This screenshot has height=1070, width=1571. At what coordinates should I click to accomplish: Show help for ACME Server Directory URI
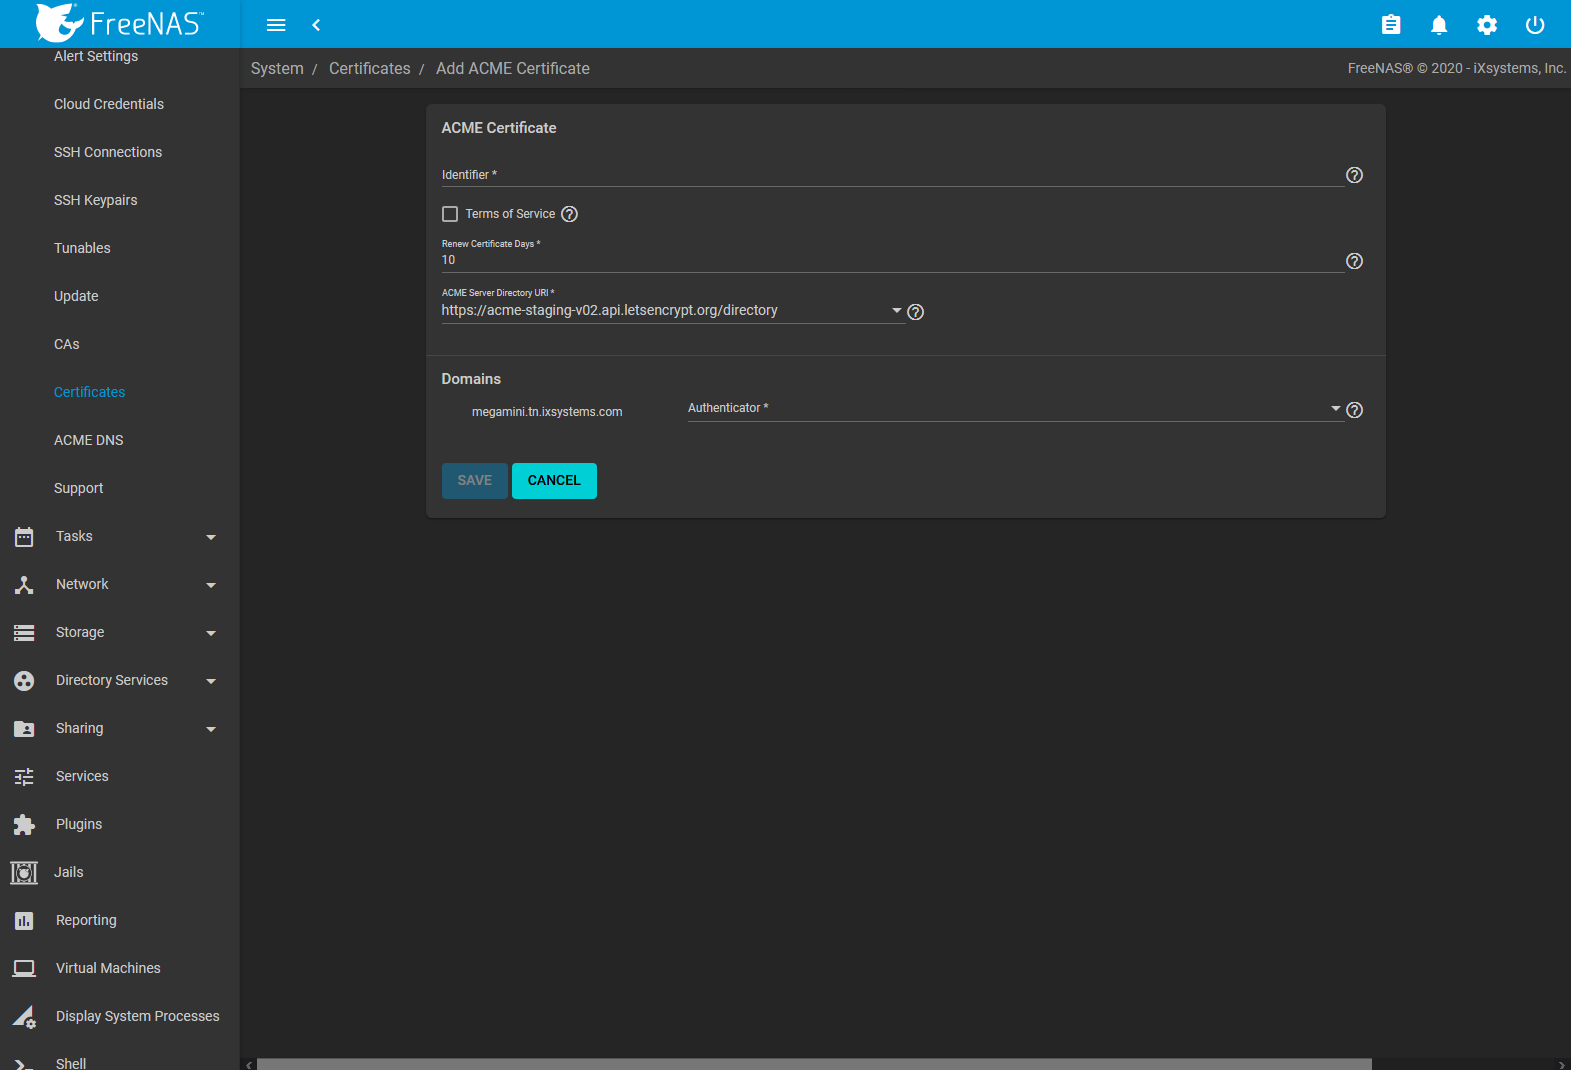(x=915, y=312)
